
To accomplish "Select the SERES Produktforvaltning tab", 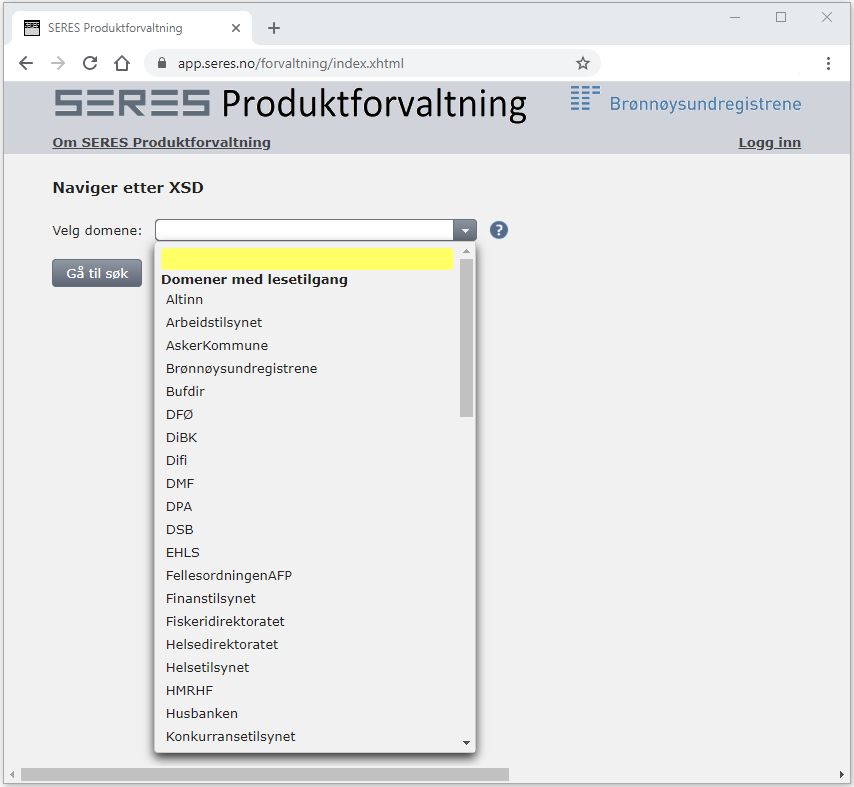I will (131, 28).
